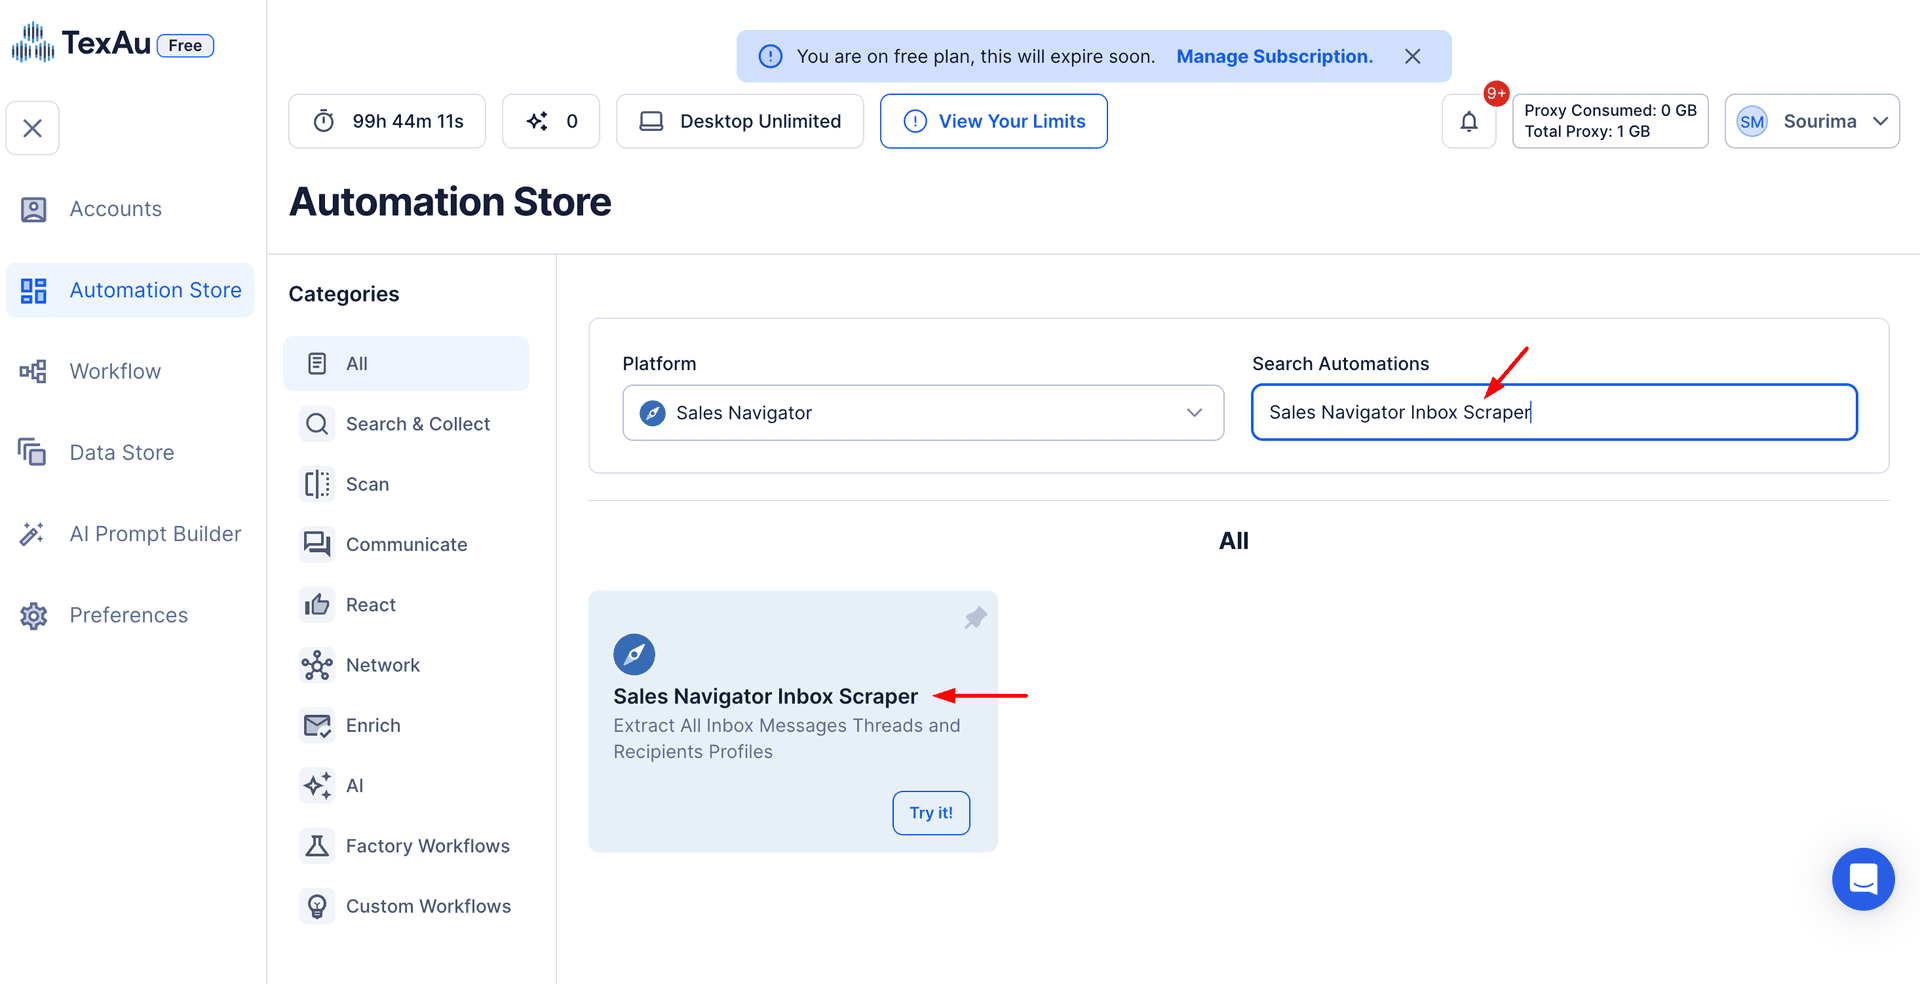Open the Workflow sidebar icon

33,371
